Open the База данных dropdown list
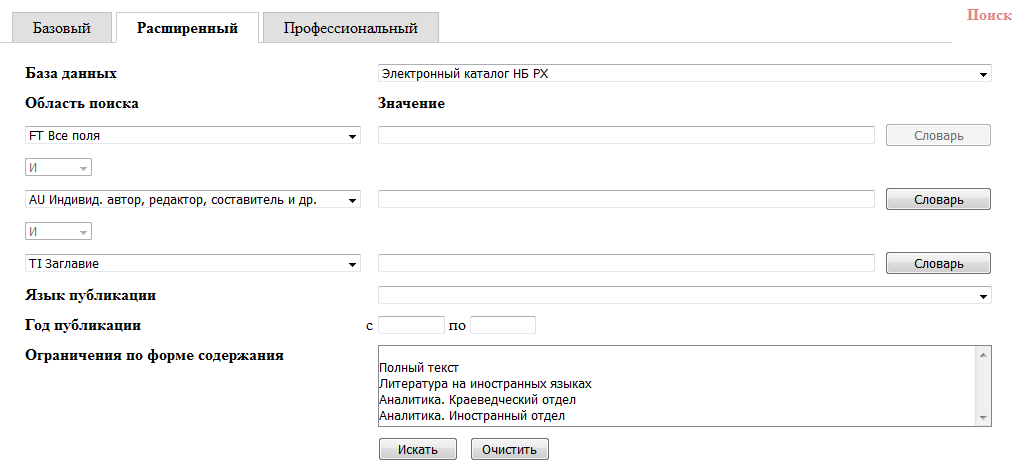 click(x=684, y=73)
